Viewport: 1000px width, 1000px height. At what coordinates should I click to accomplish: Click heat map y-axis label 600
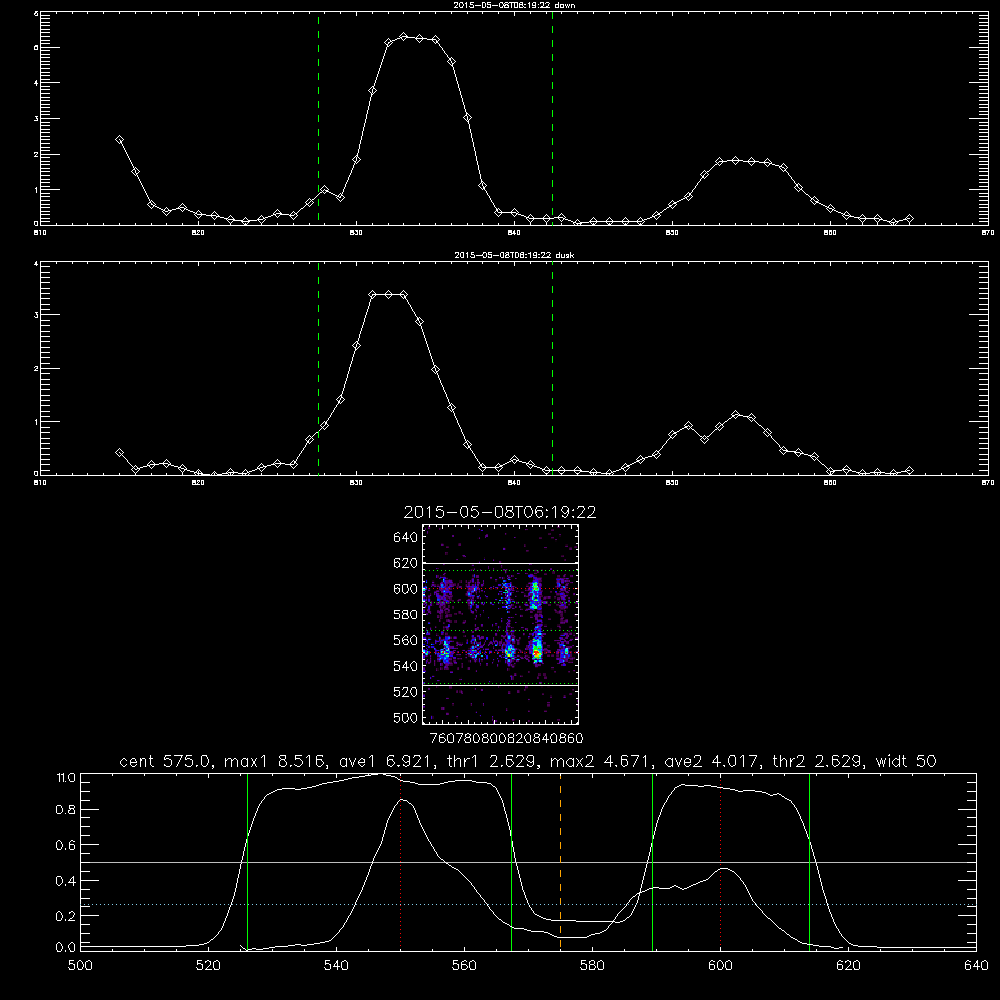point(405,589)
